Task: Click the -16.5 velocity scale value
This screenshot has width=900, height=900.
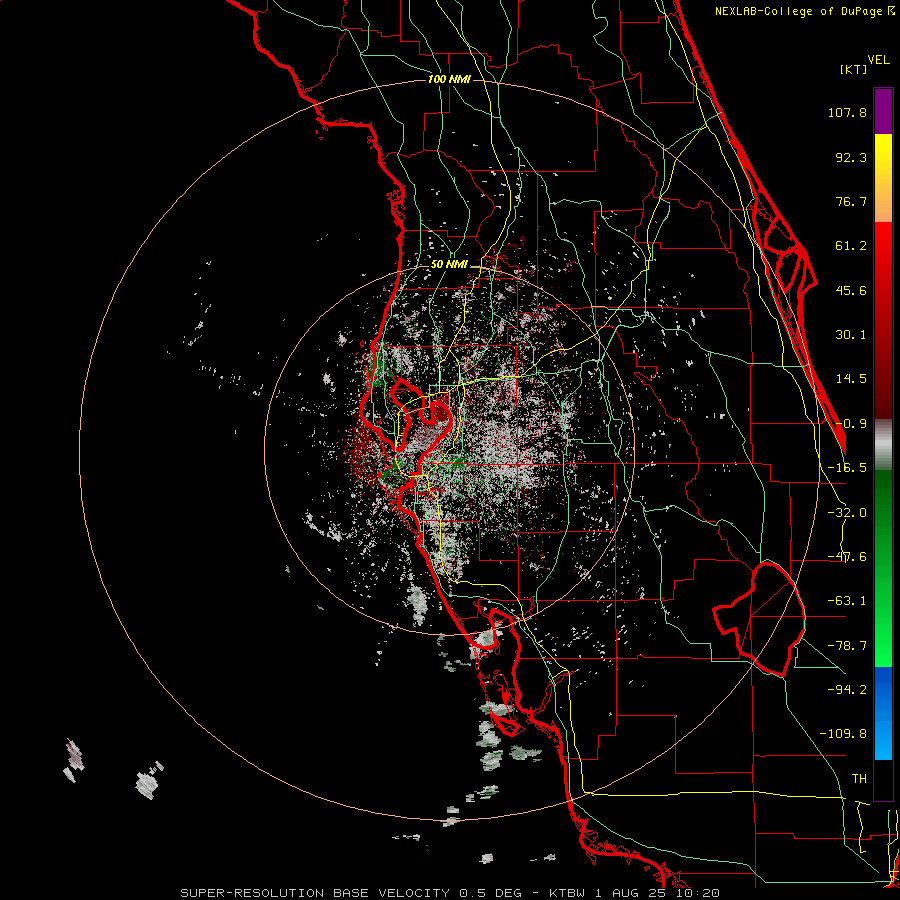Action: (847, 468)
